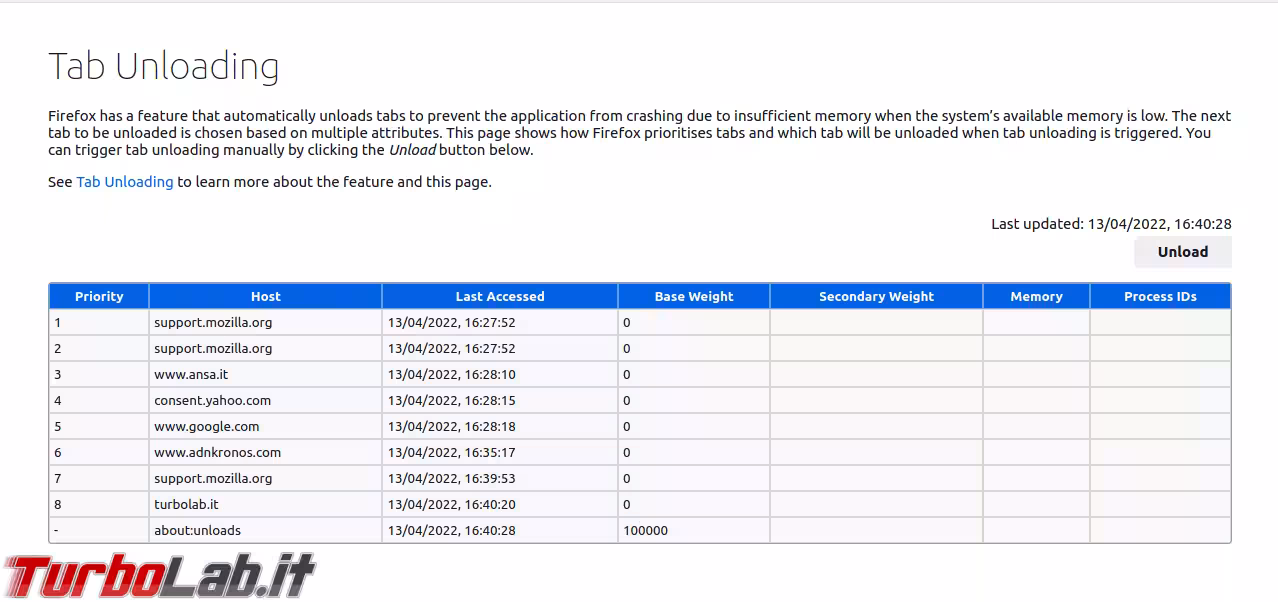This screenshot has height=602, width=1278.
Task: Select the turbolab.it table row
Action: pos(400,504)
